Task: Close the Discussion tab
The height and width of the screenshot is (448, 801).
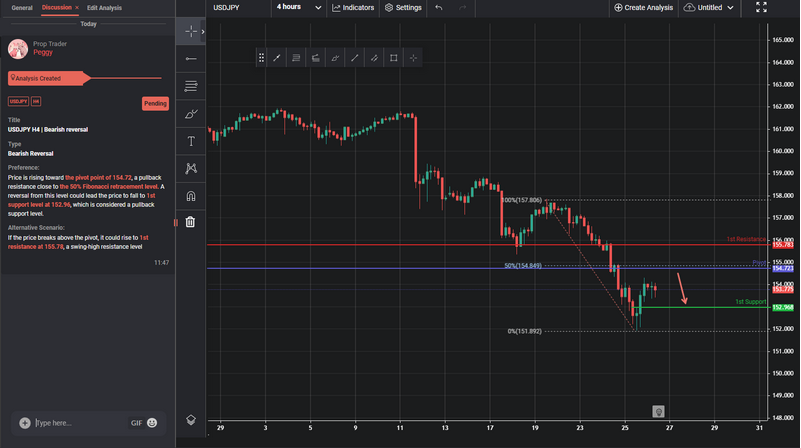Action: [x=77, y=8]
